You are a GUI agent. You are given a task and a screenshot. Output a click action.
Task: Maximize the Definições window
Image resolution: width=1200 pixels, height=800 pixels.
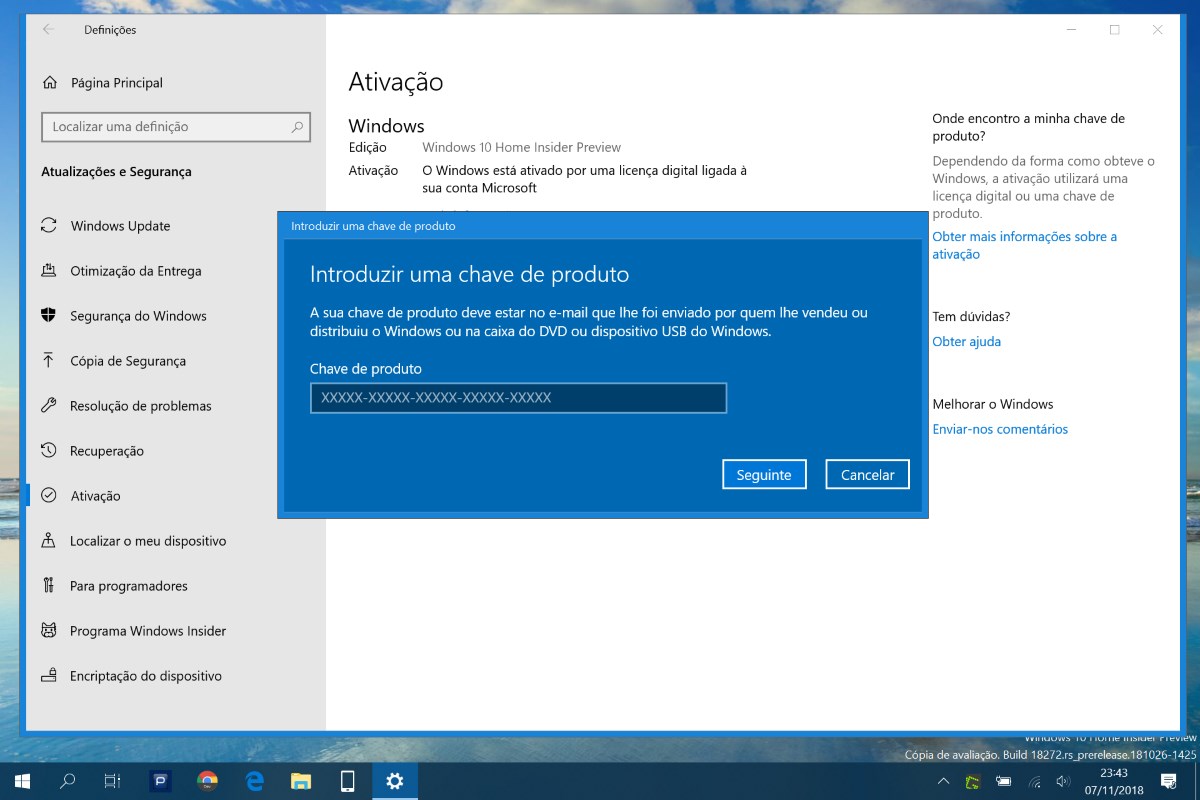tap(1114, 30)
